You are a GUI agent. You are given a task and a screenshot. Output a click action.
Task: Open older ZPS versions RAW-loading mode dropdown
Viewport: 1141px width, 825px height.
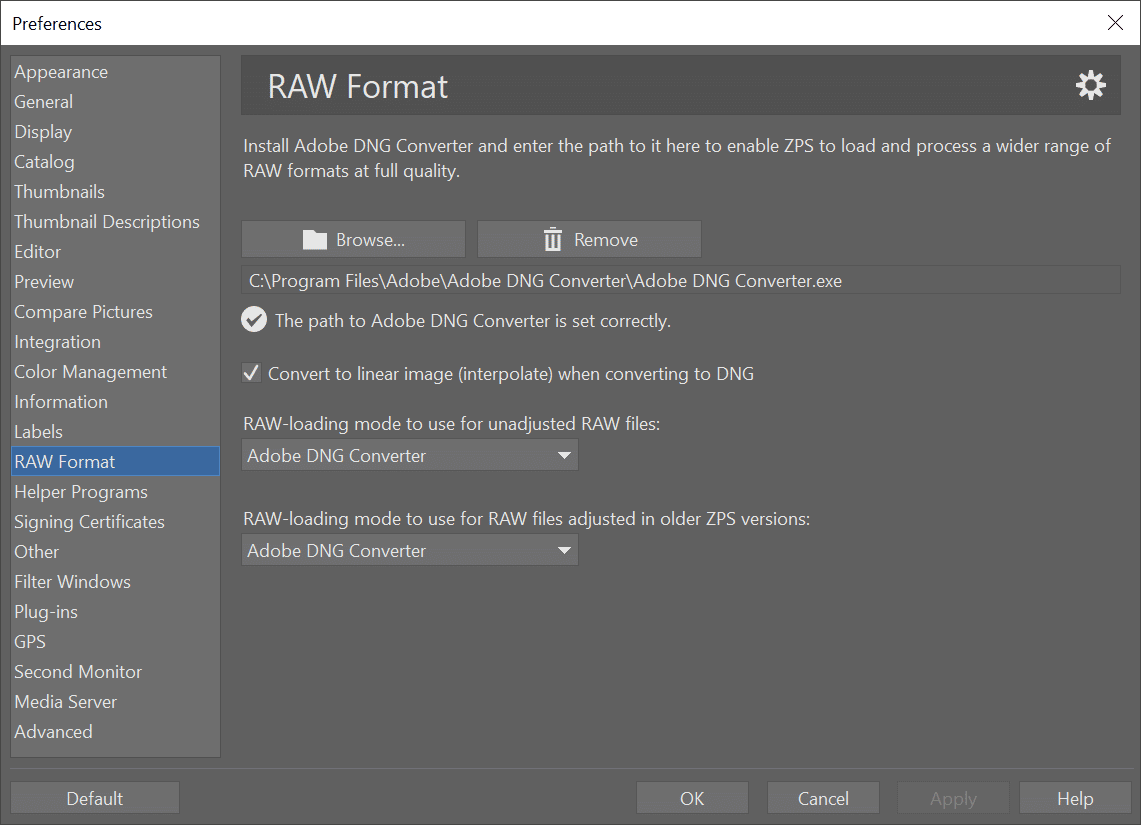[x=410, y=550]
